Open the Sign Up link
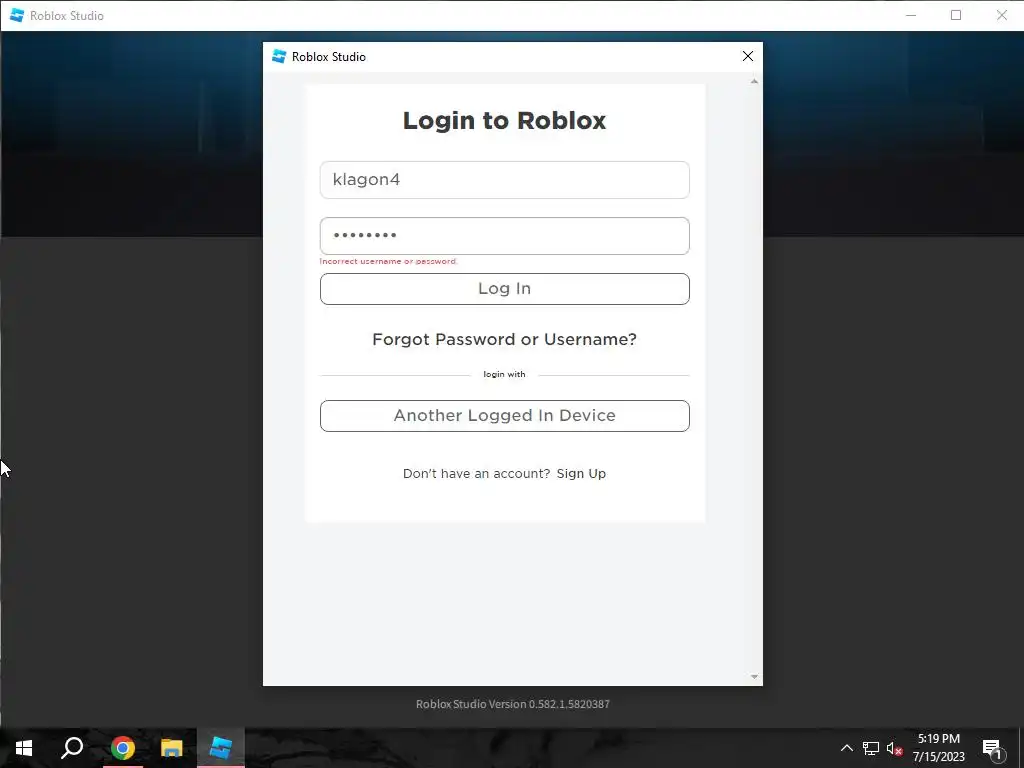 (x=581, y=473)
